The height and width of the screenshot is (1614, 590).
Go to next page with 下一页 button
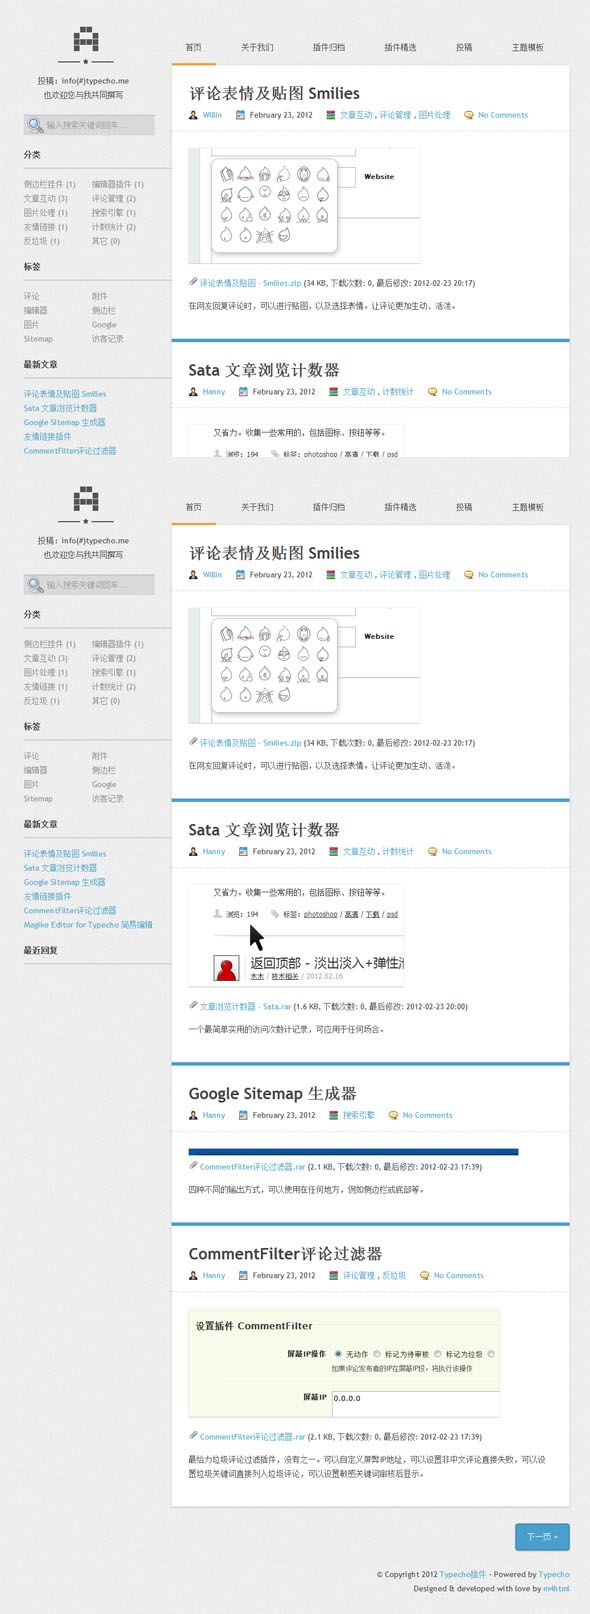click(x=542, y=1537)
